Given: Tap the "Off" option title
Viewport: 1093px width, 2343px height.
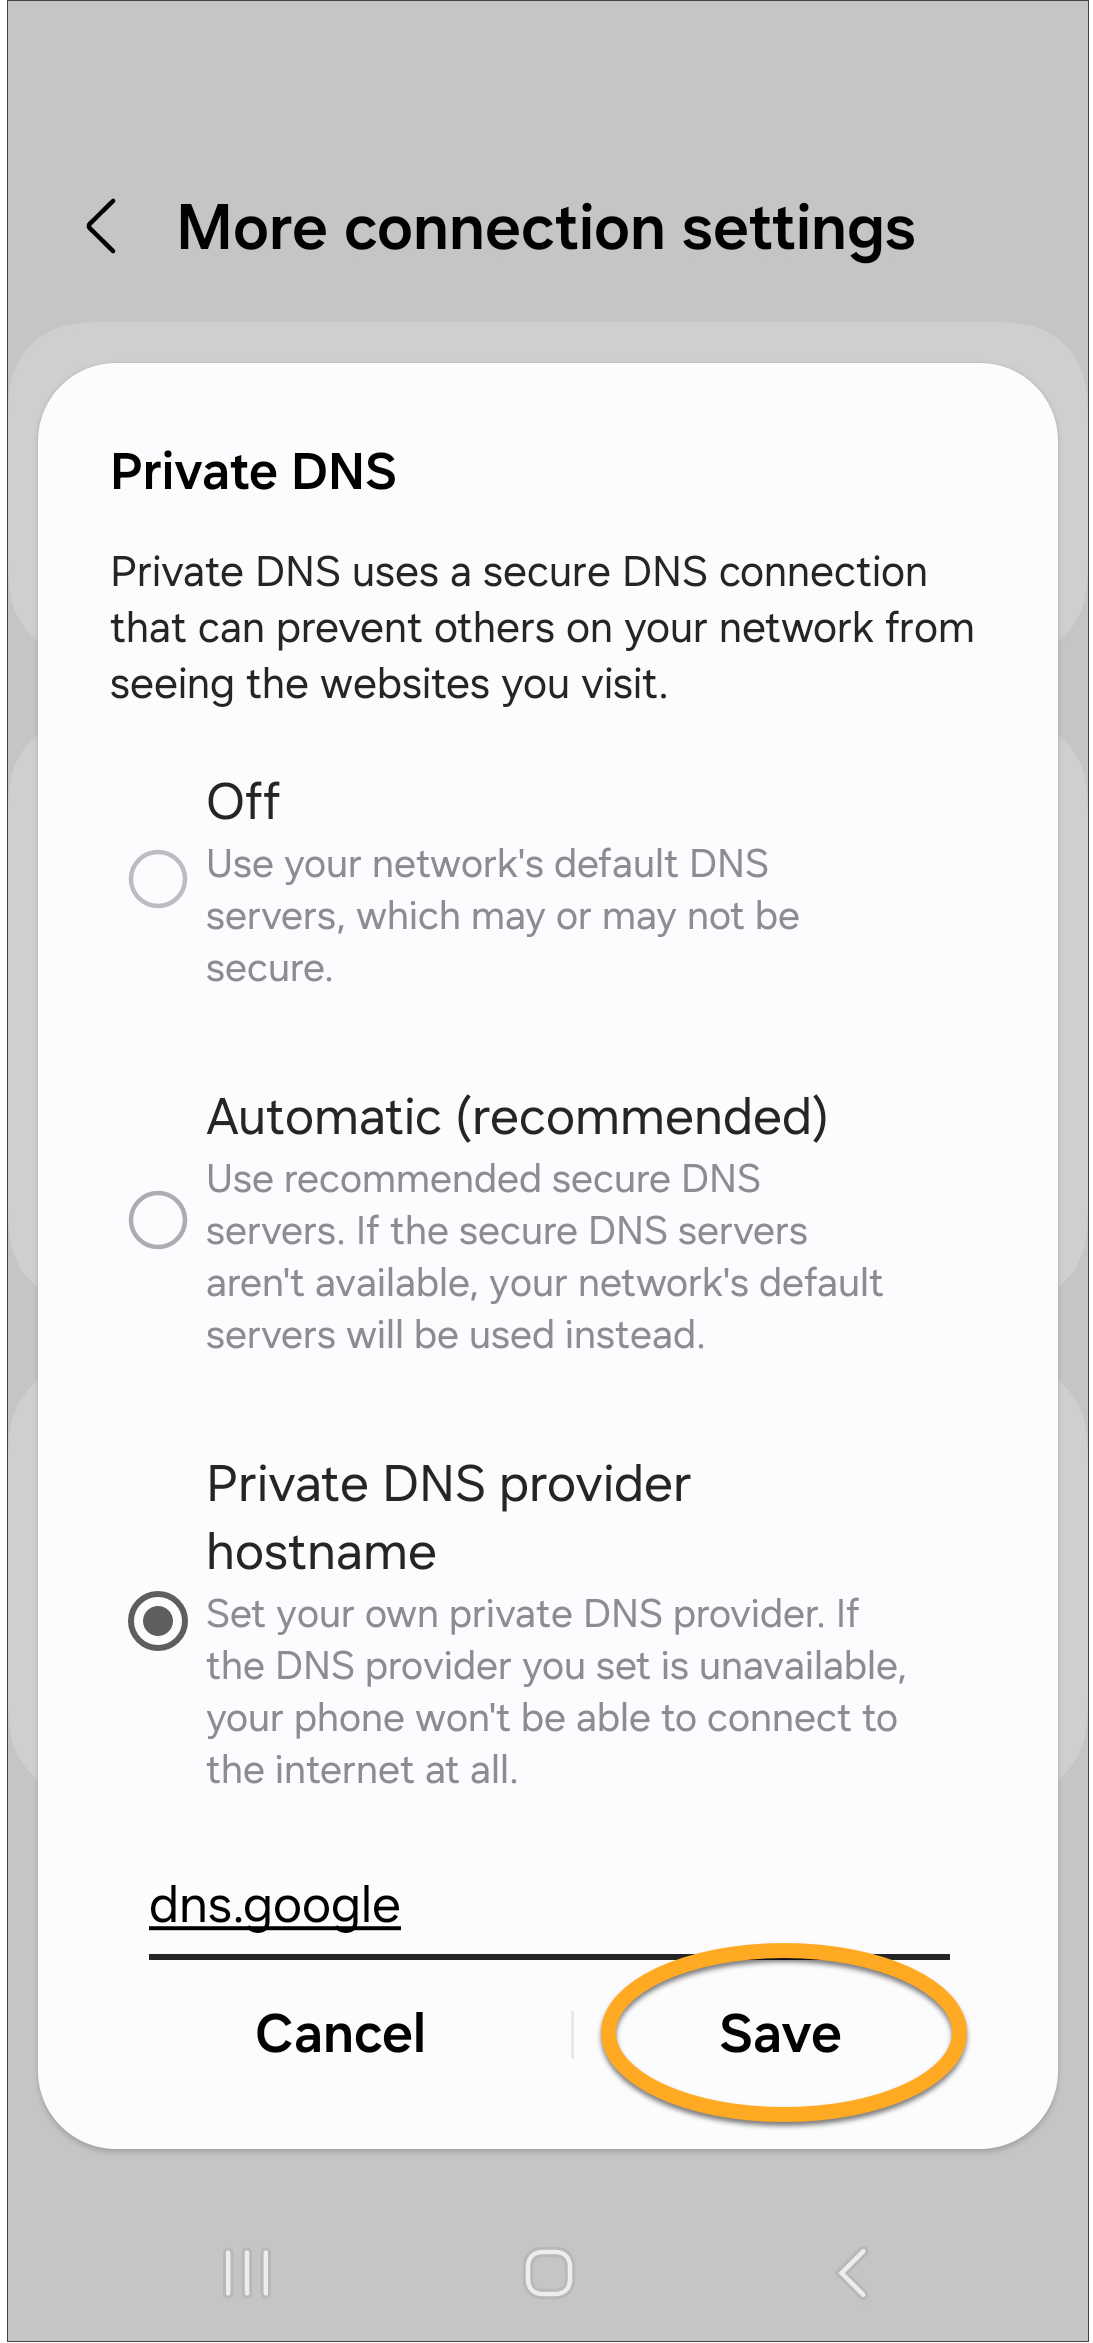Looking at the screenshot, I should (x=243, y=802).
